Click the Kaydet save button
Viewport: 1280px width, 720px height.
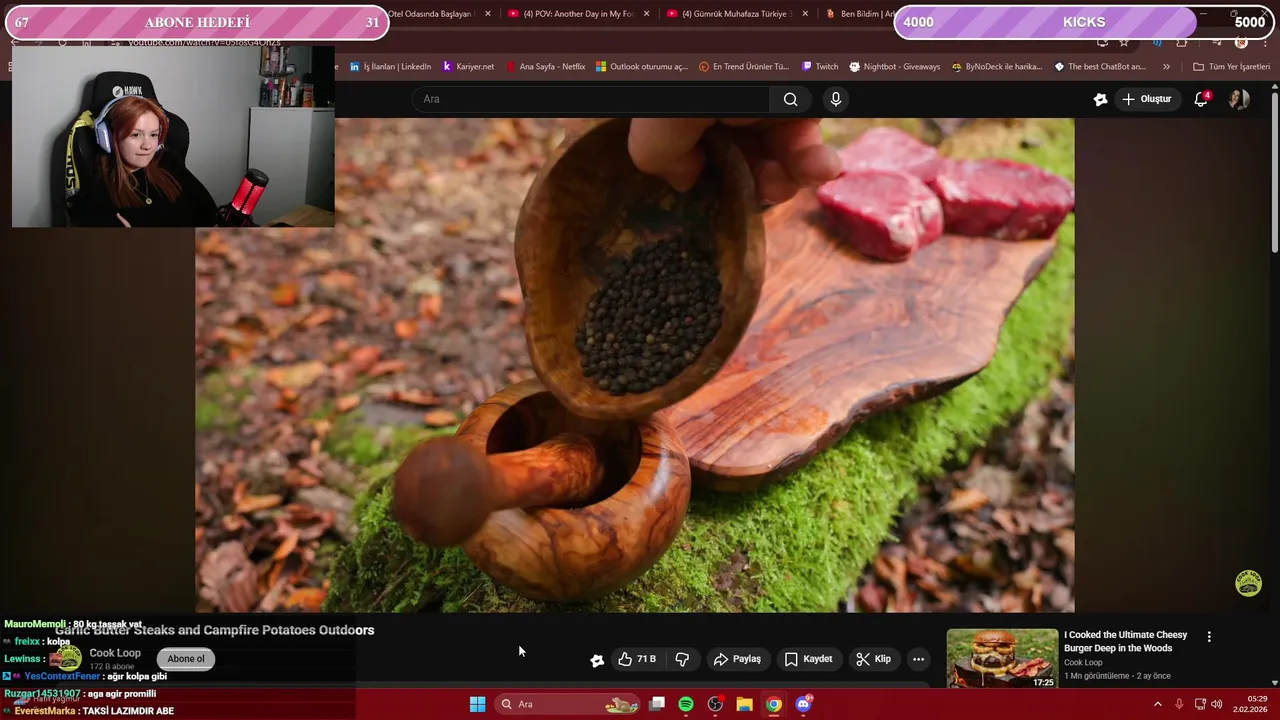tap(808, 659)
